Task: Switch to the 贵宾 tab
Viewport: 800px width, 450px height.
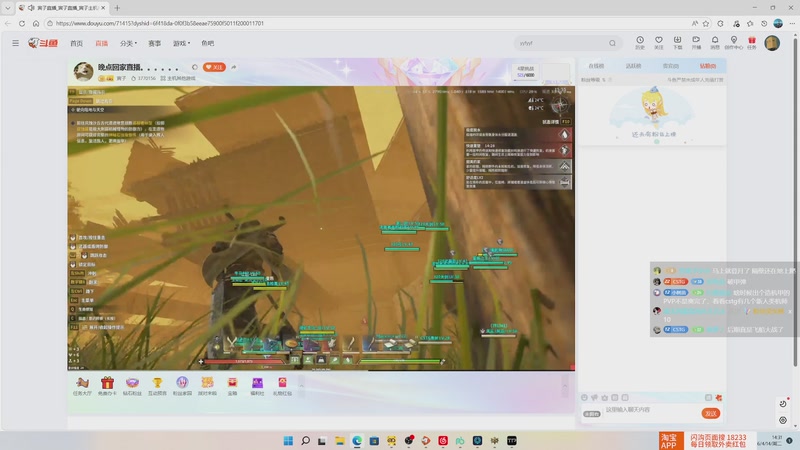Action: click(670, 66)
